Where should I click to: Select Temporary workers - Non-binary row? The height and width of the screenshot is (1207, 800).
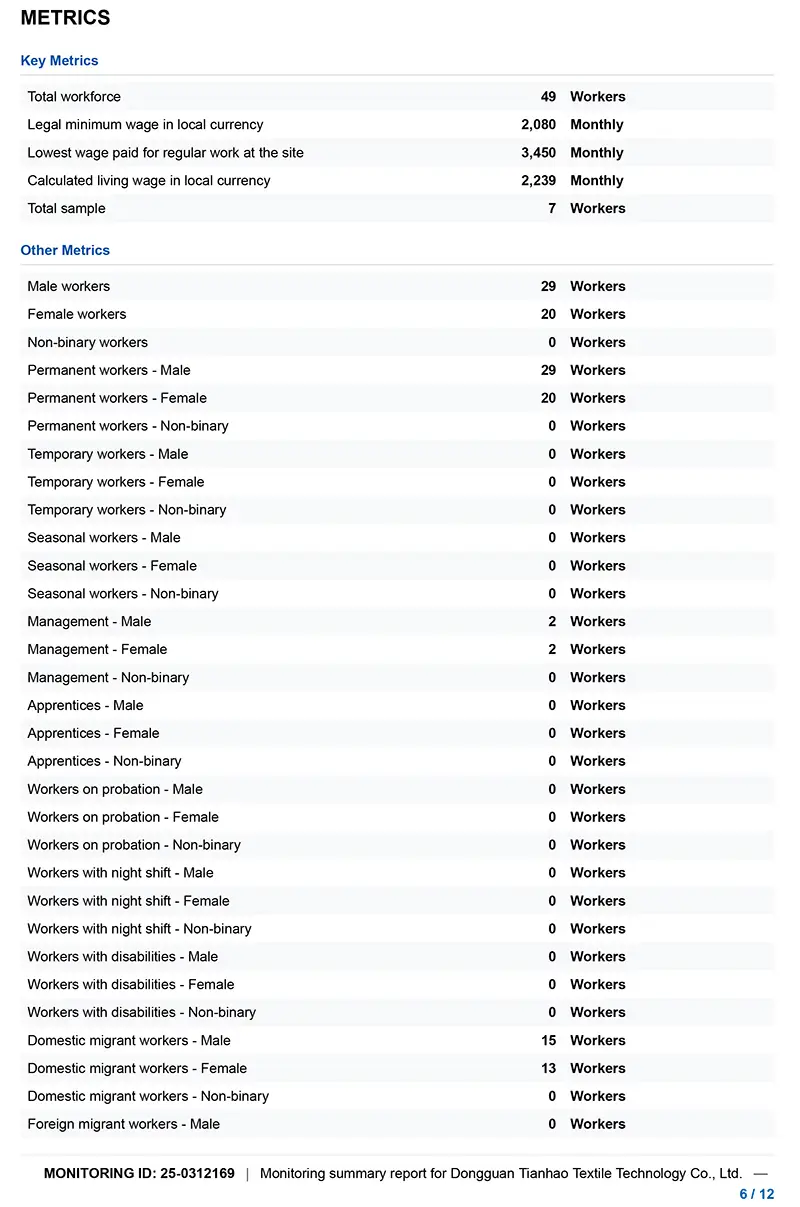pyautogui.click(x=397, y=510)
